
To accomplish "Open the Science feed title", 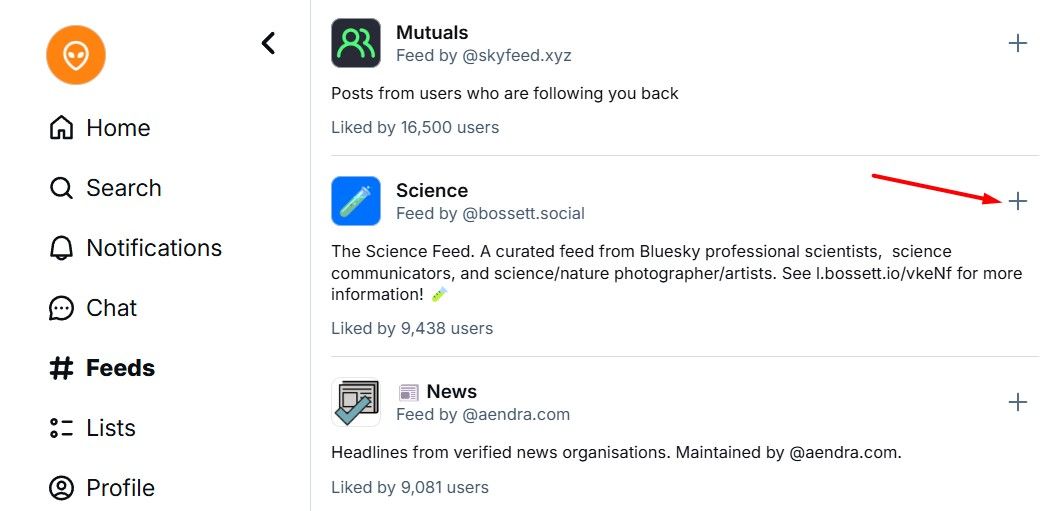I will 432,191.
